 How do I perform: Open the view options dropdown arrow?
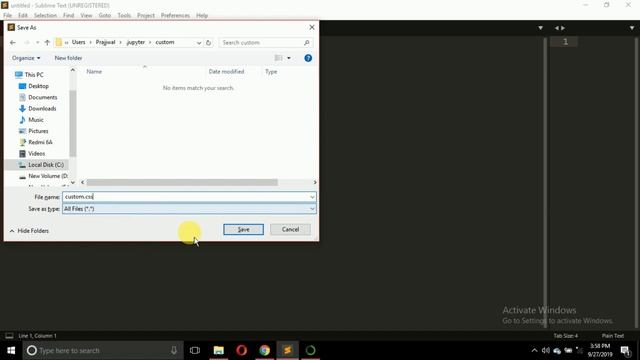[x=289, y=58]
